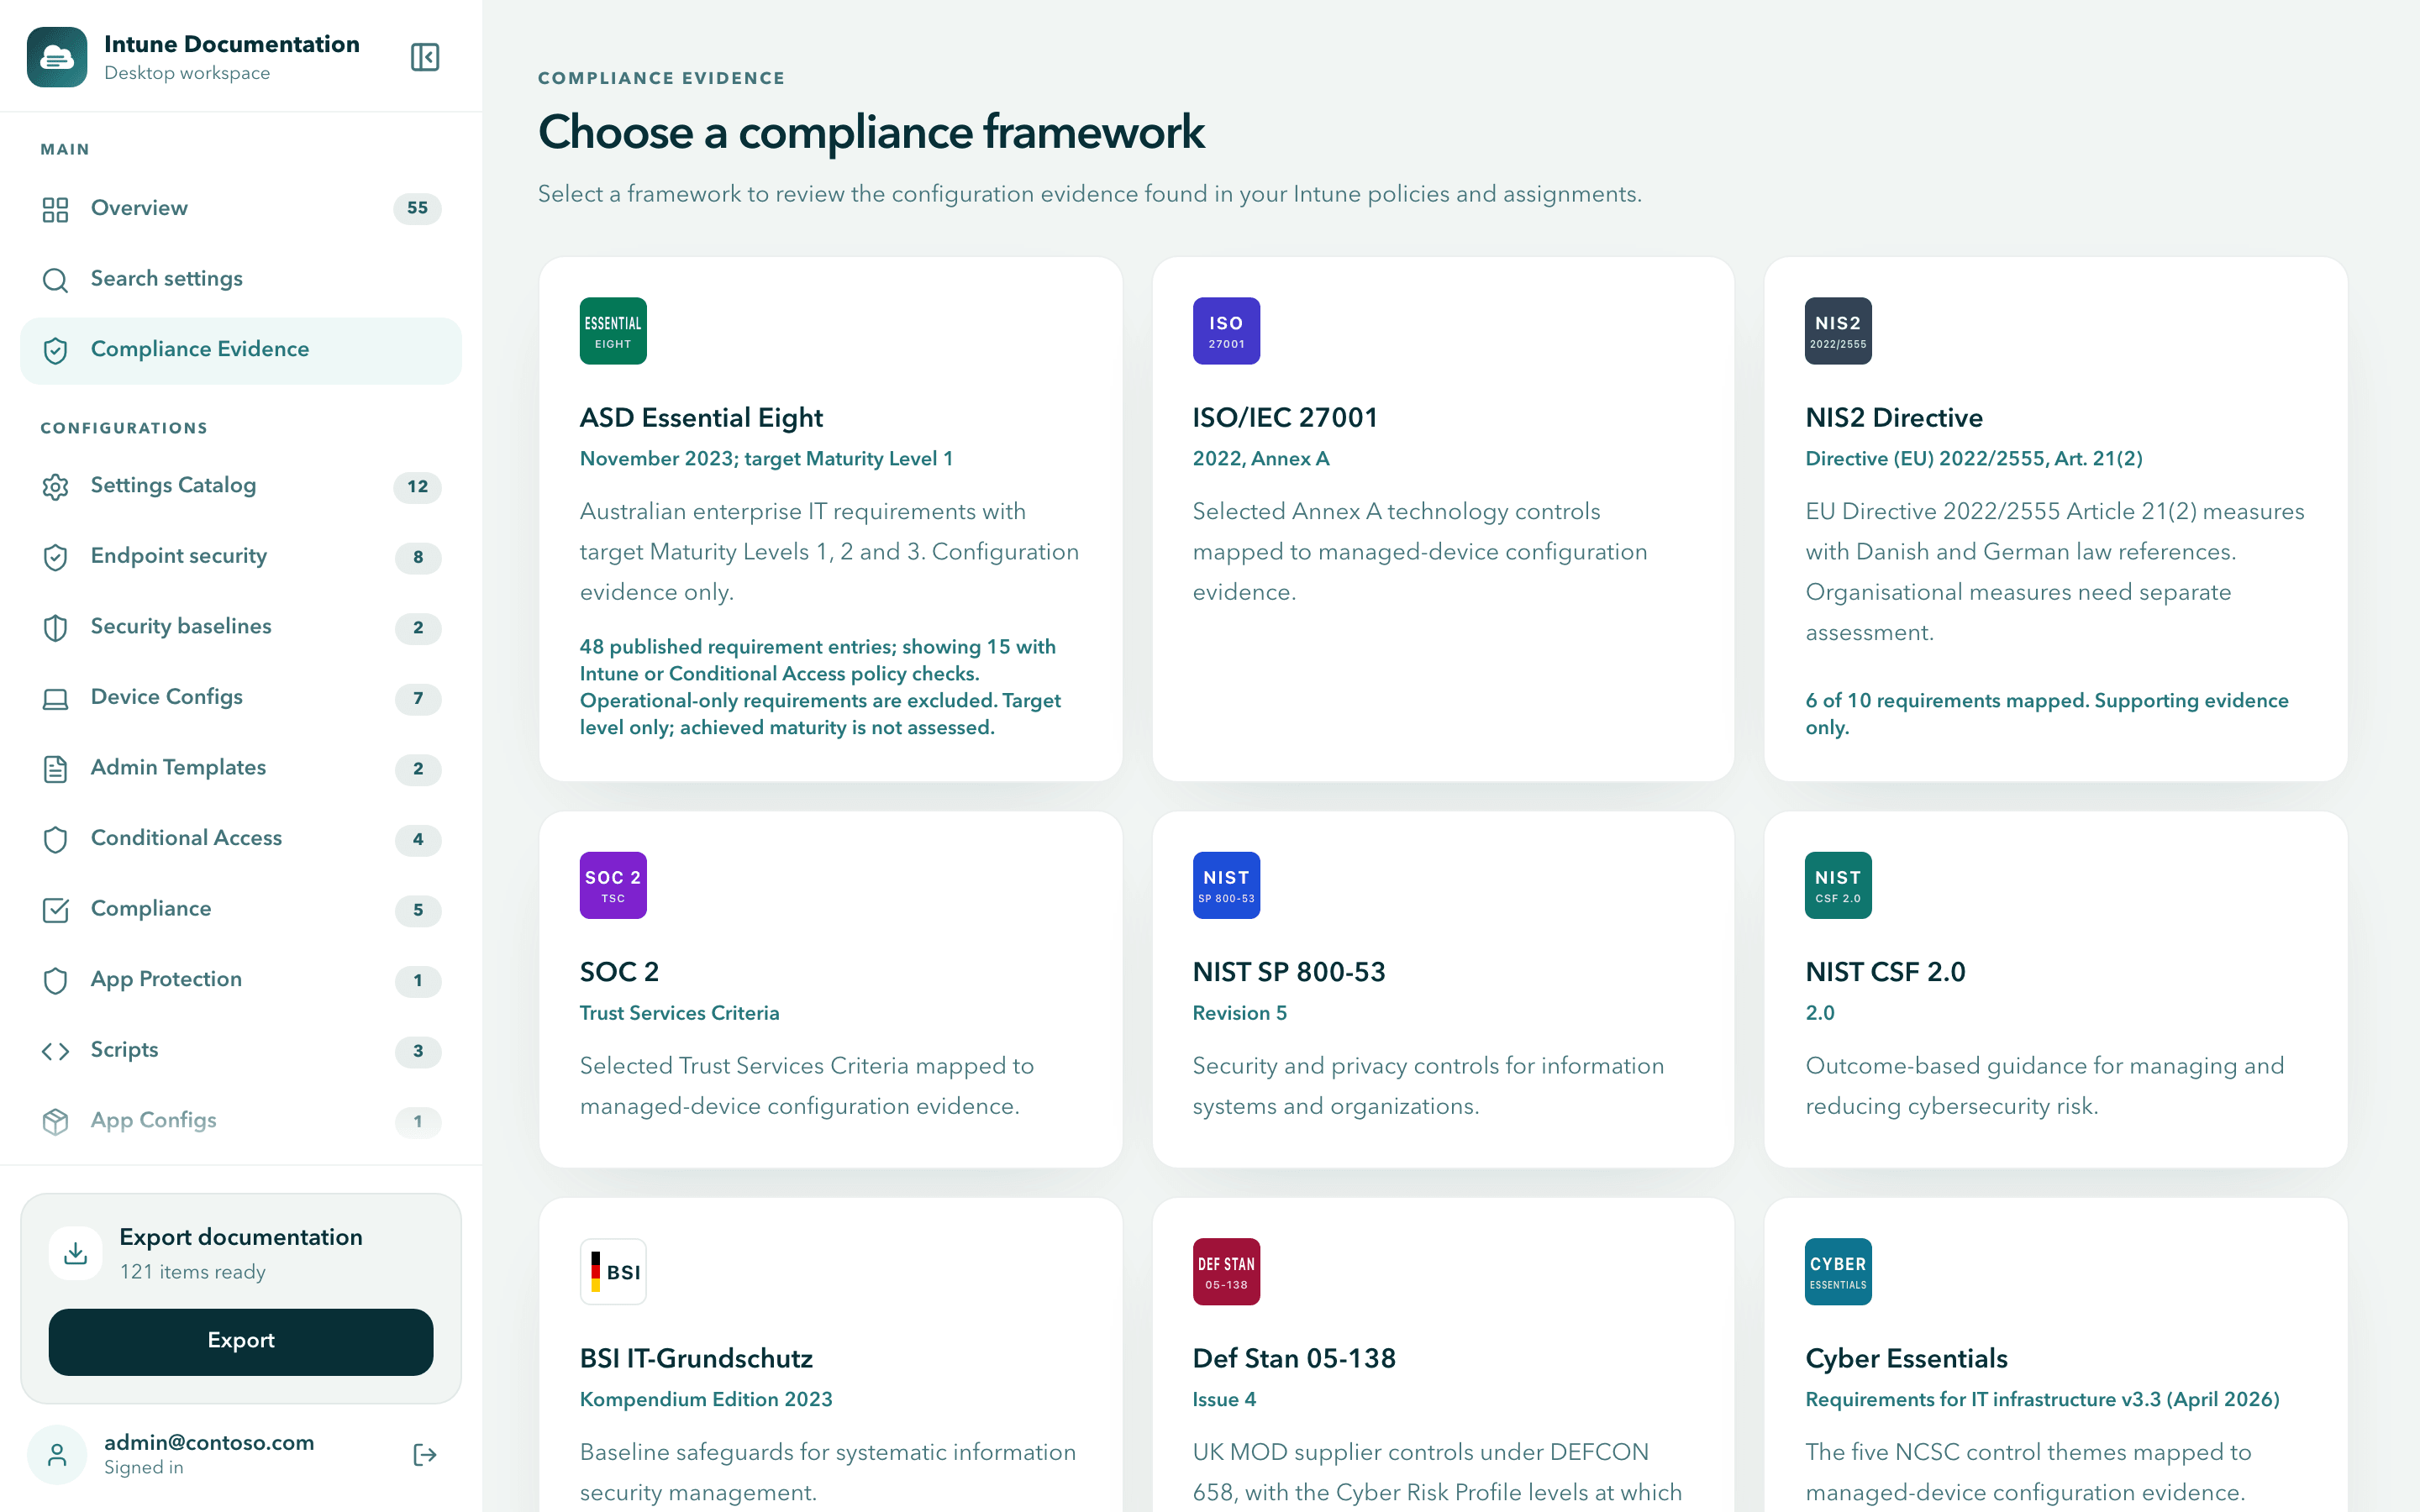2420x1512 pixels.
Task: Click '6 of 10 requirements mapped' note
Action: (2047, 713)
